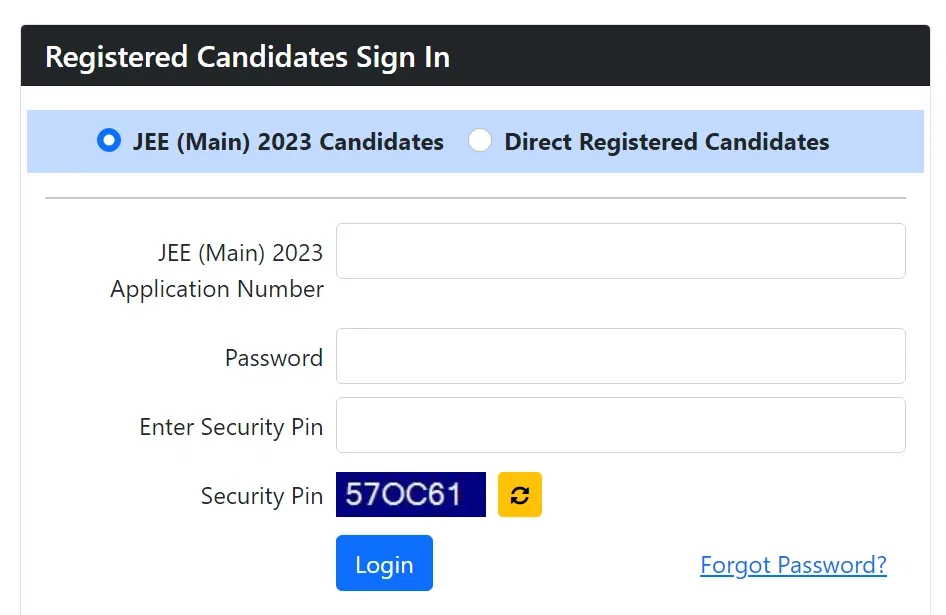Open the Forgot Password page

[x=792, y=565]
